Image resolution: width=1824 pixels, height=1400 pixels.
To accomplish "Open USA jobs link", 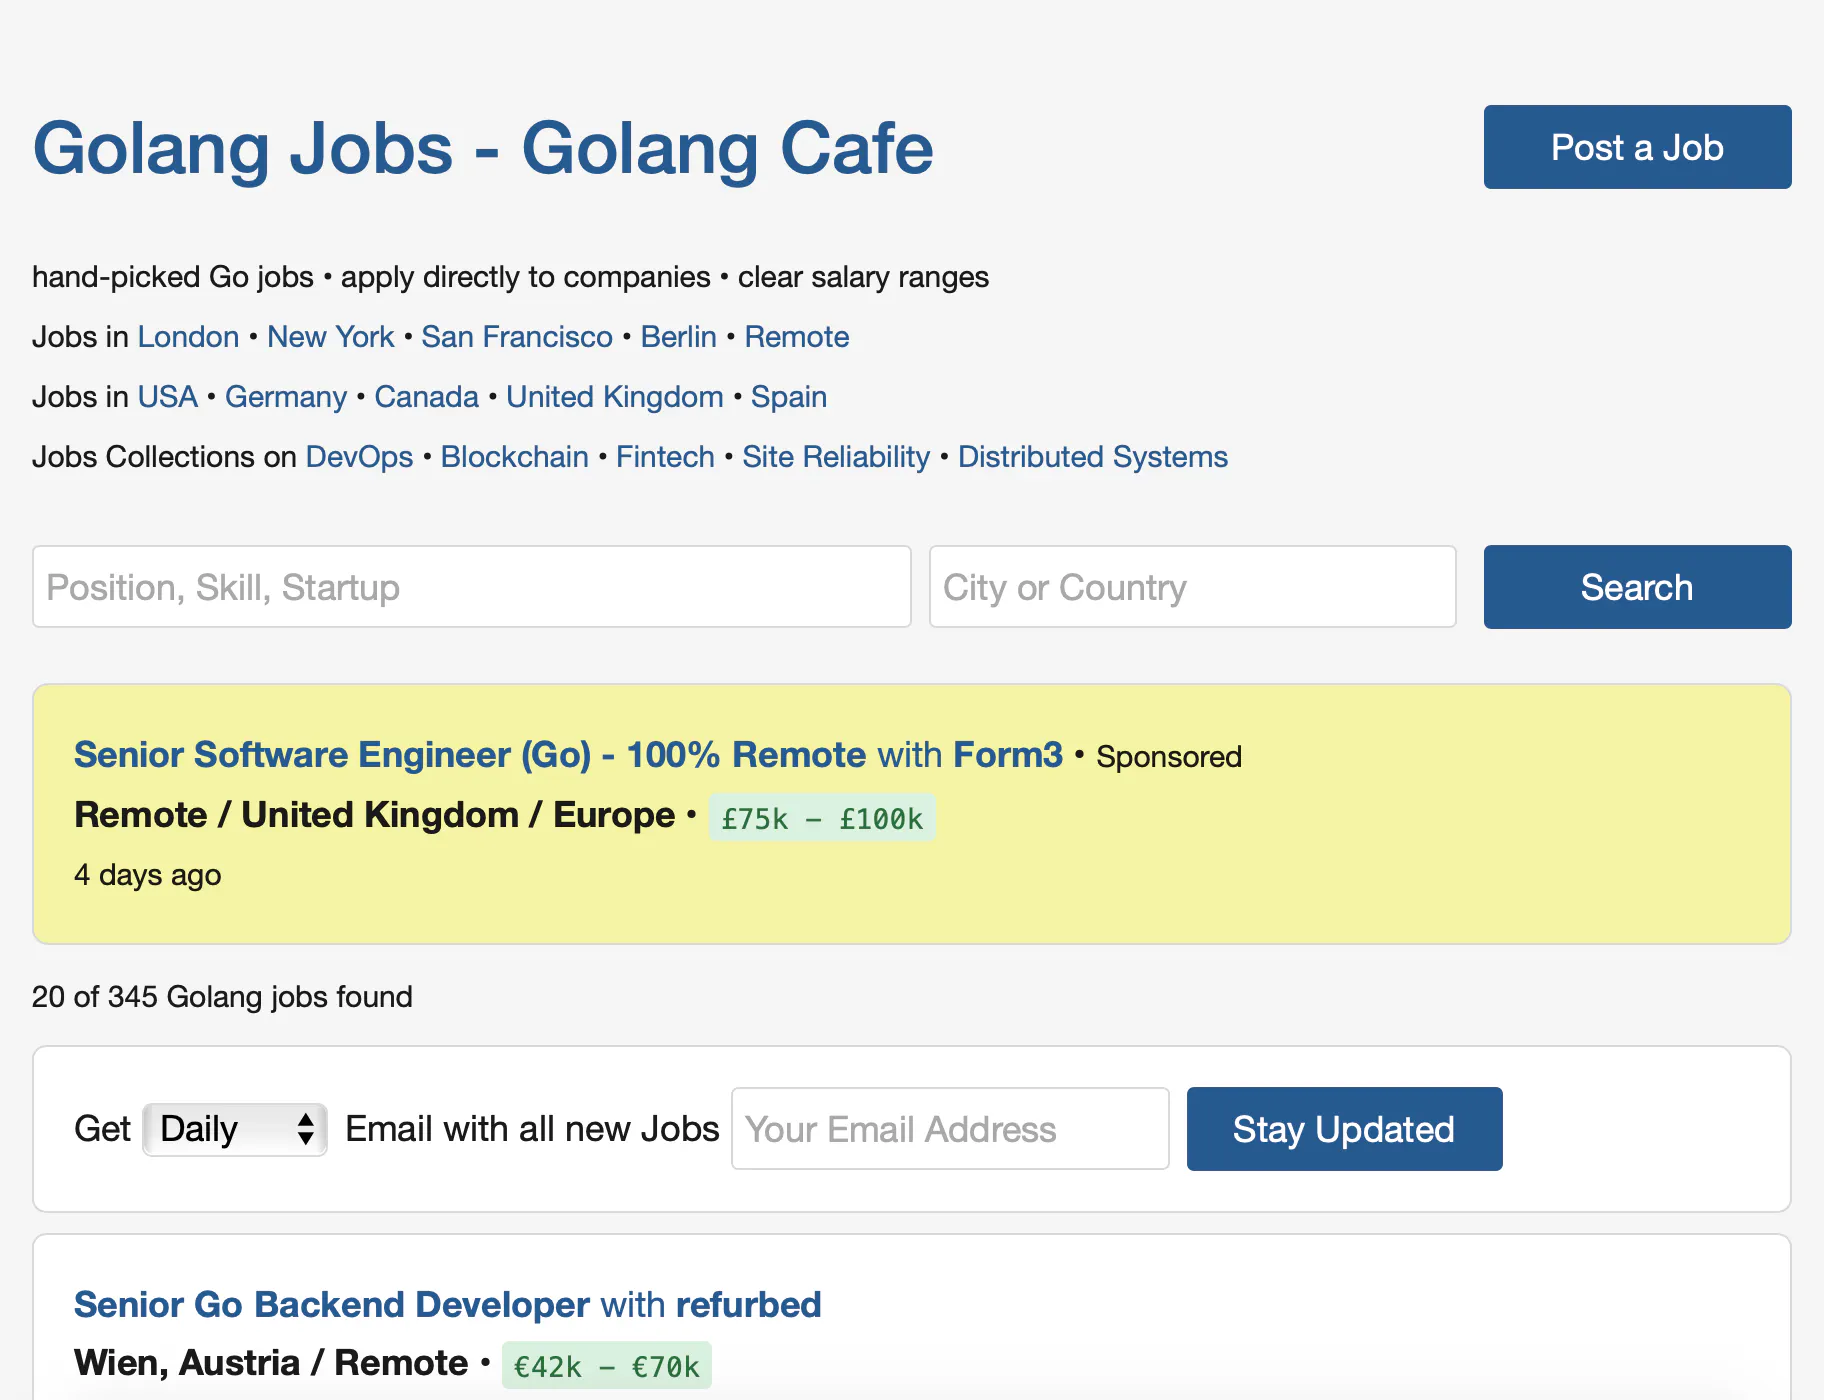I will pyautogui.click(x=167, y=397).
